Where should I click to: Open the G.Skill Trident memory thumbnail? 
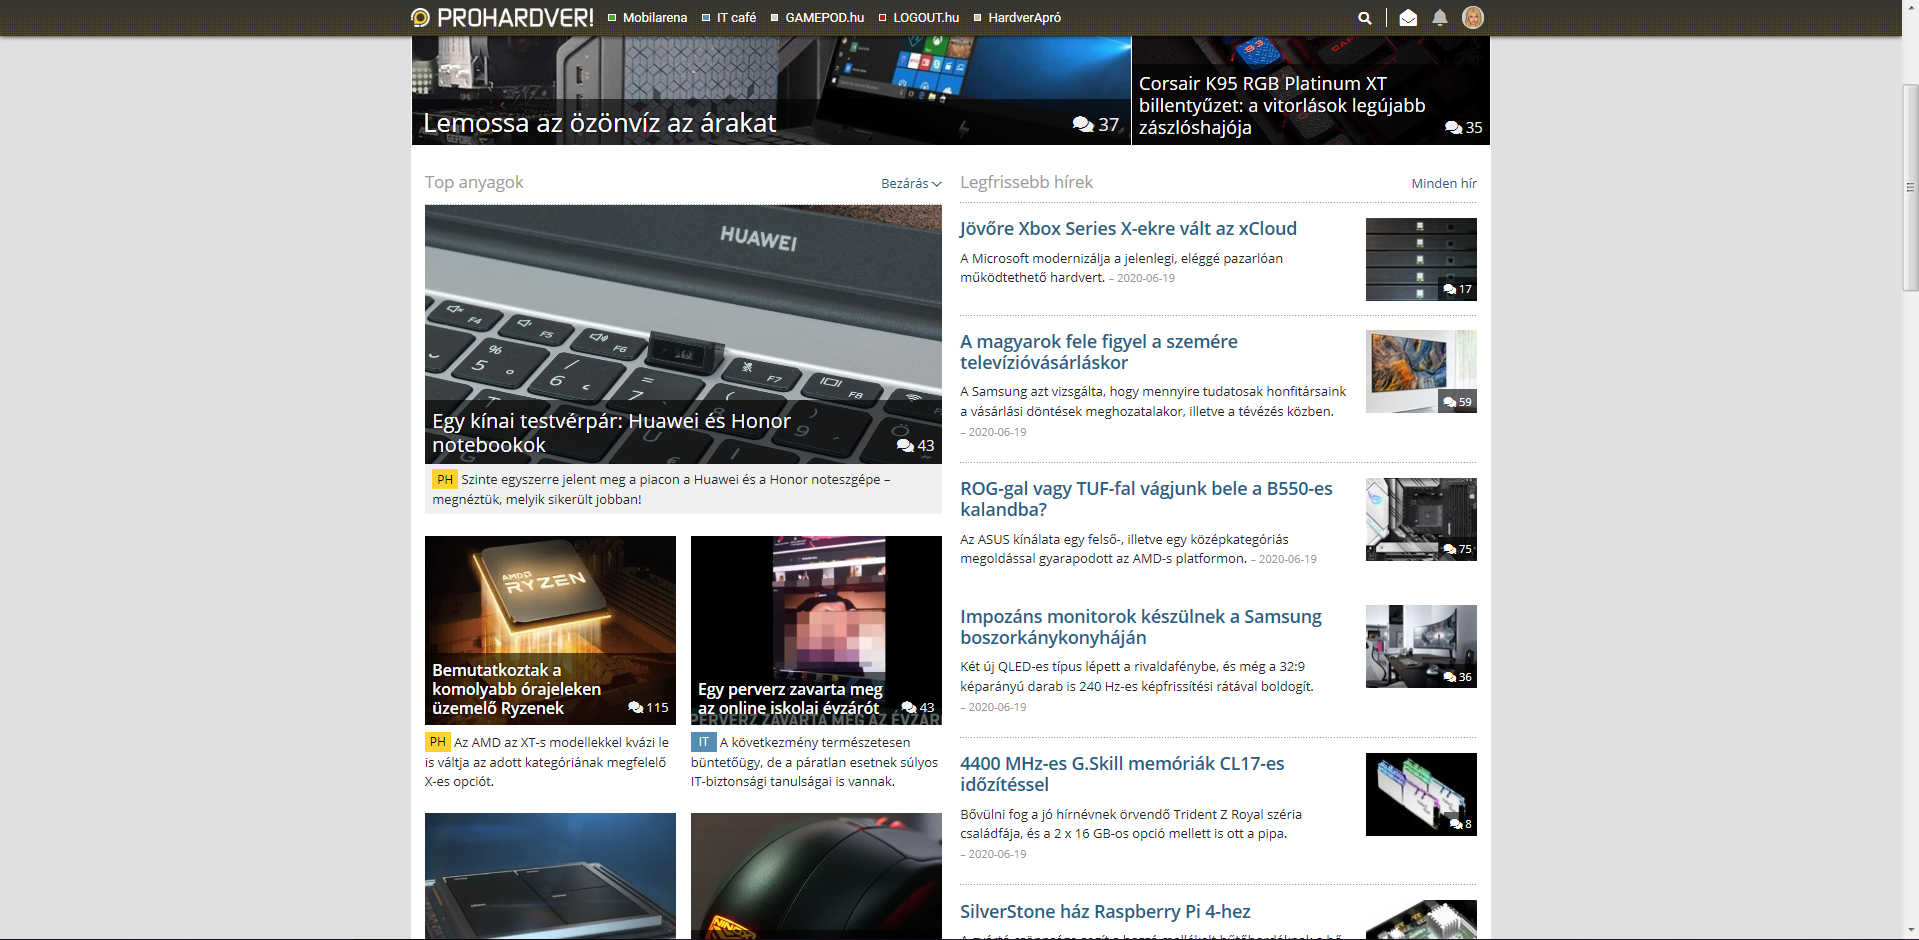(x=1421, y=794)
